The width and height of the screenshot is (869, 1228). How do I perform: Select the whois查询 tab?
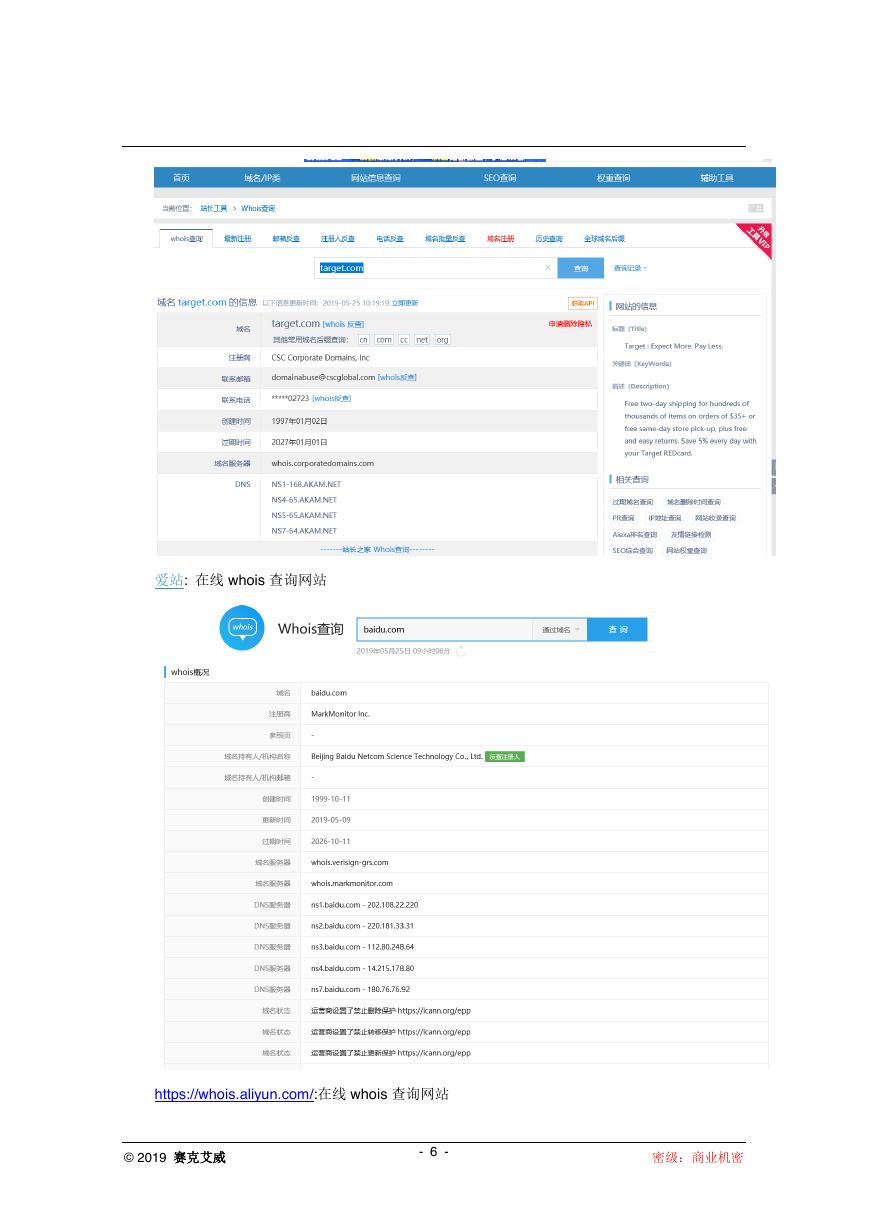tap(186, 239)
